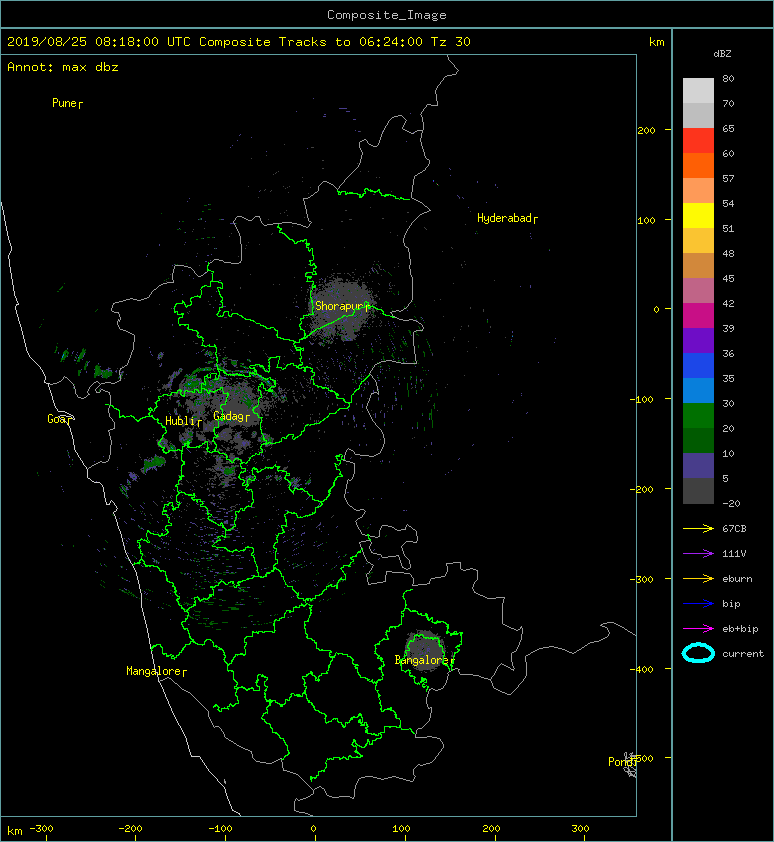The height and width of the screenshot is (842, 774).
Task: Click the Pune city label
Action: pos(65,103)
